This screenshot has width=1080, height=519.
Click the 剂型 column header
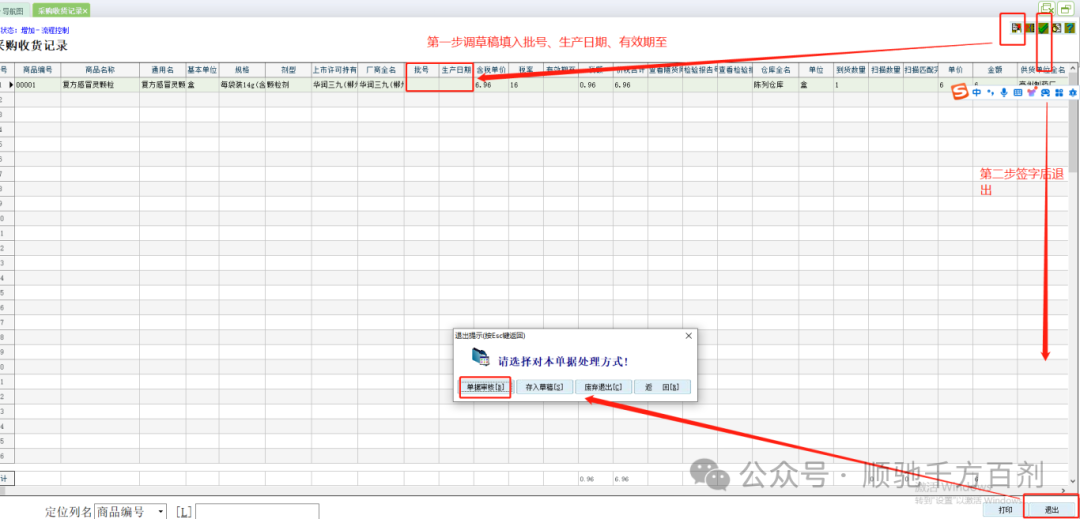[289, 70]
